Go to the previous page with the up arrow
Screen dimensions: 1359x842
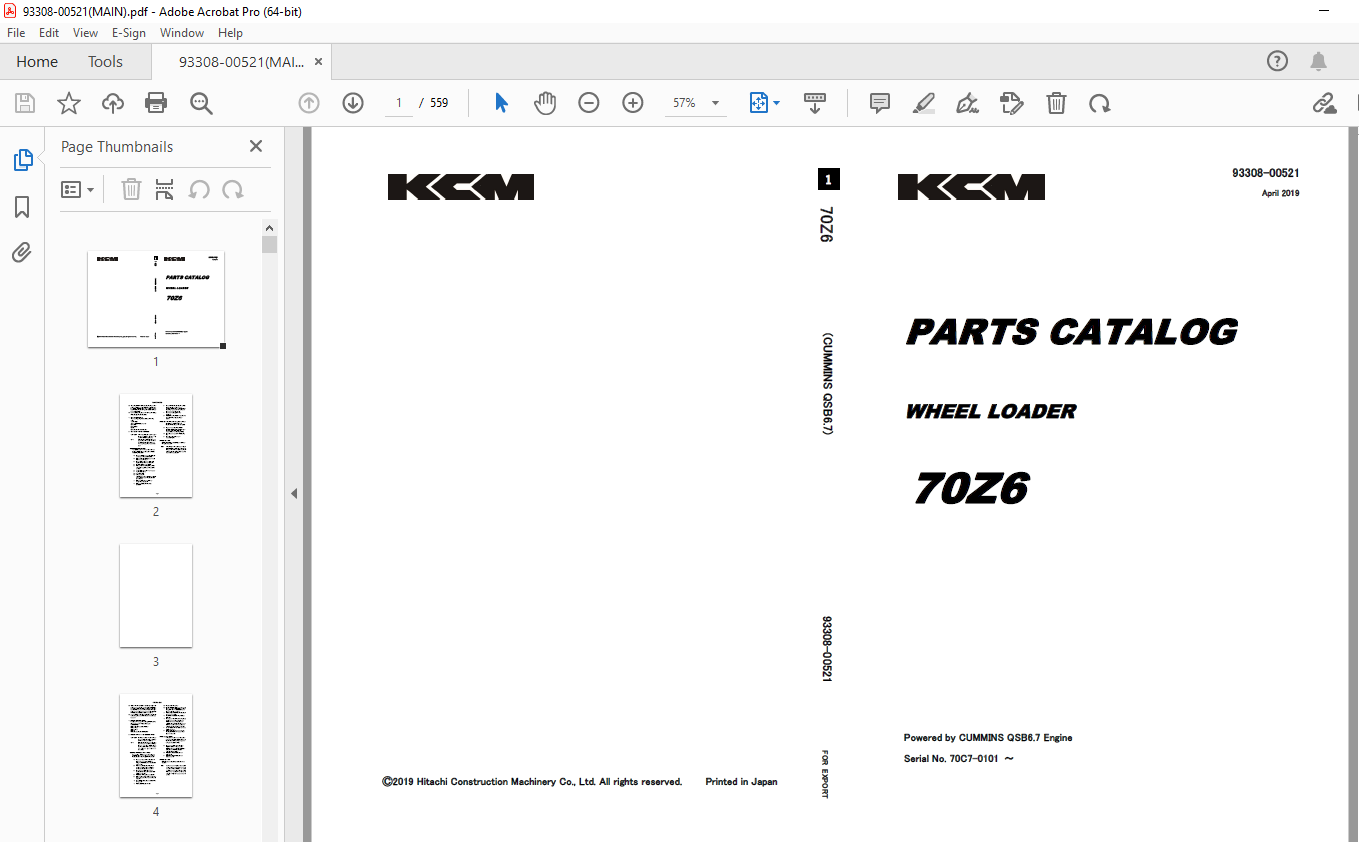point(309,103)
